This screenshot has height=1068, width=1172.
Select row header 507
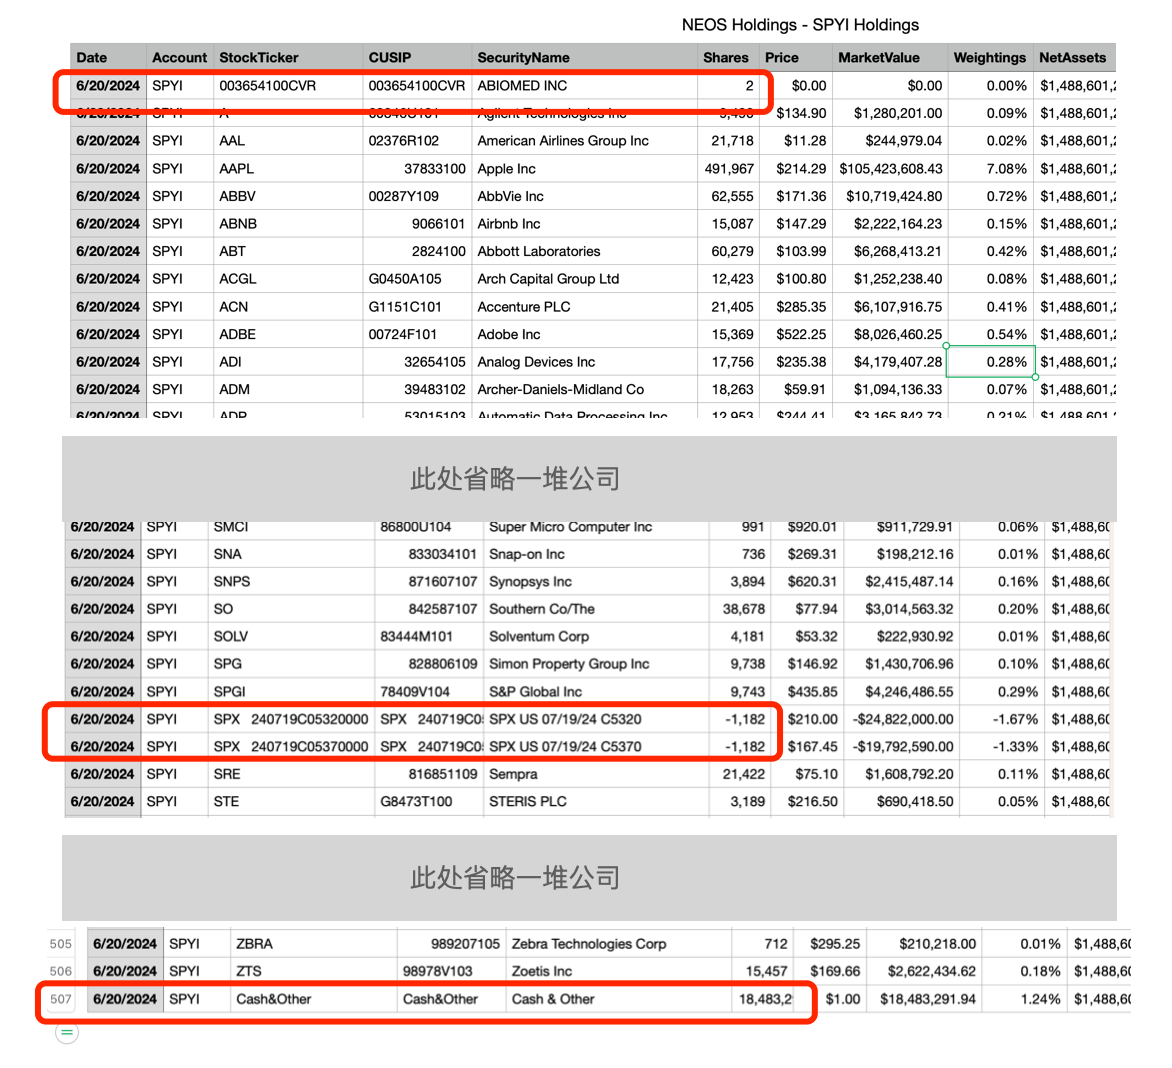pos(61,999)
